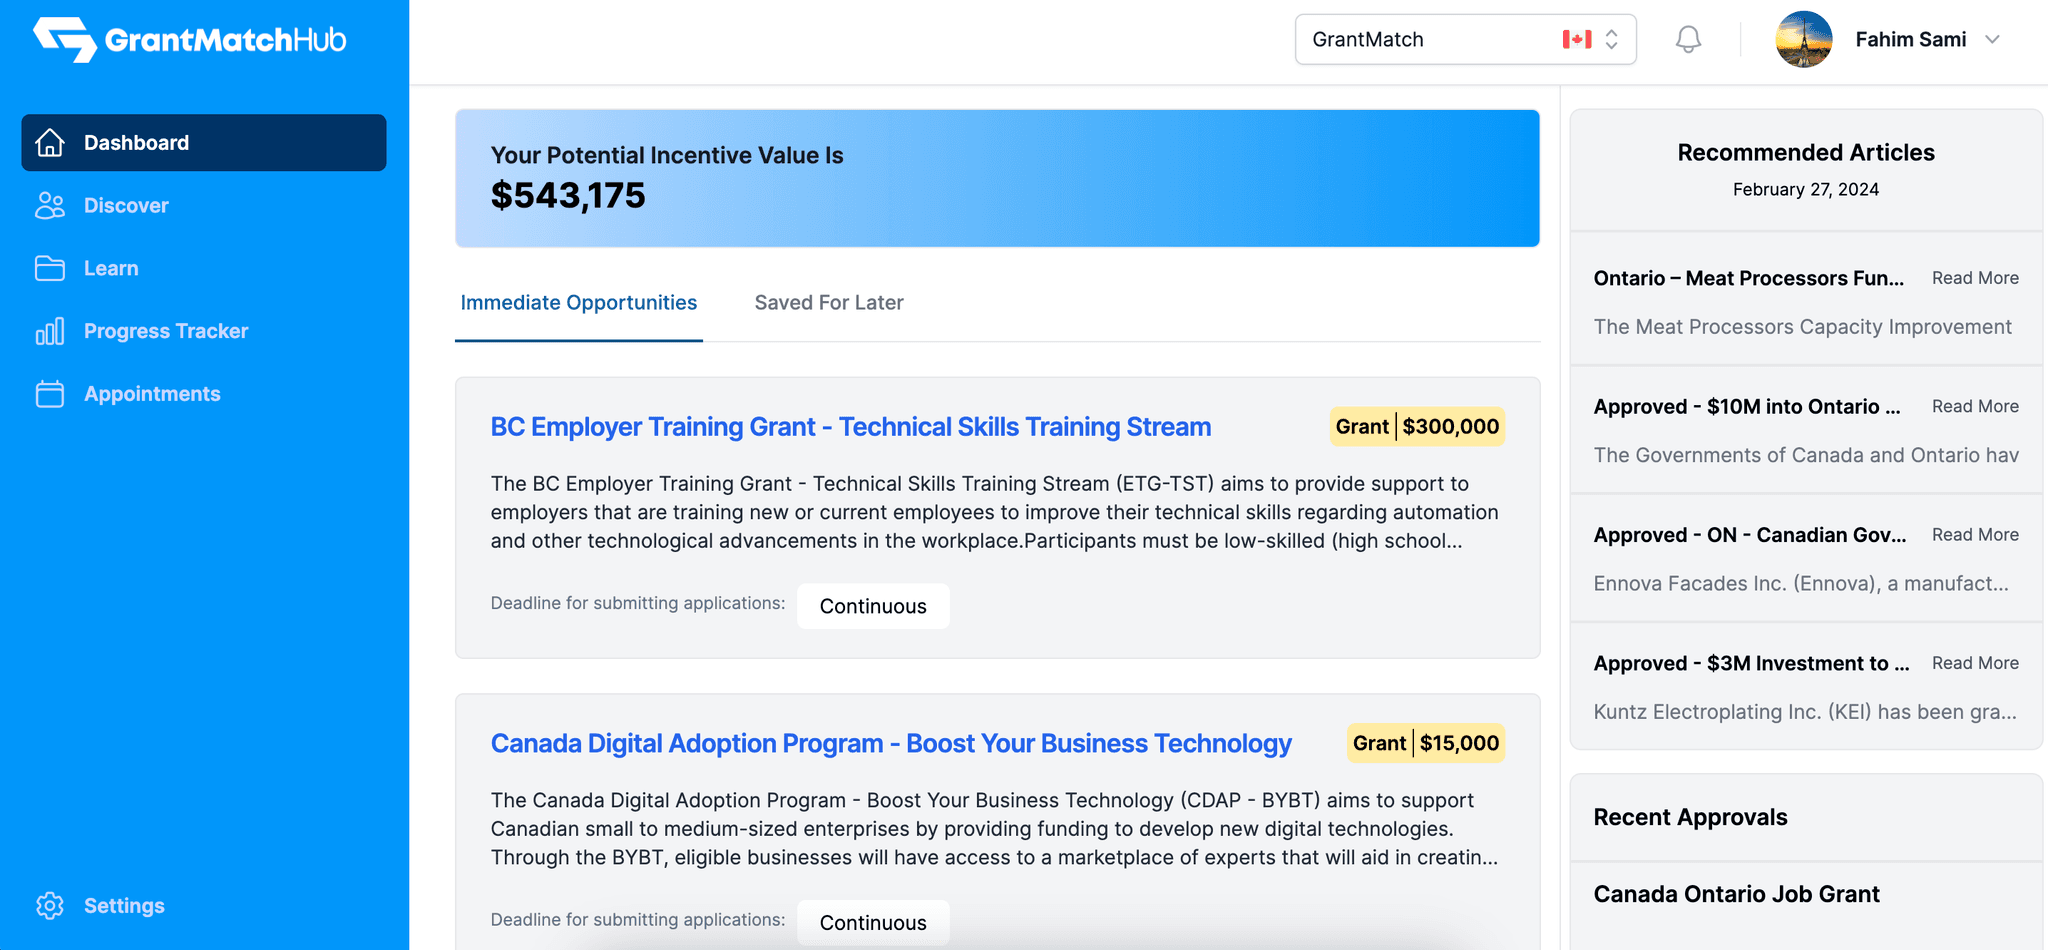This screenshot has height=950, width=2048.
Task: Click the Canada Ontario Job Grant approval
Action: pyautogui.click(x=1736, y=893)
